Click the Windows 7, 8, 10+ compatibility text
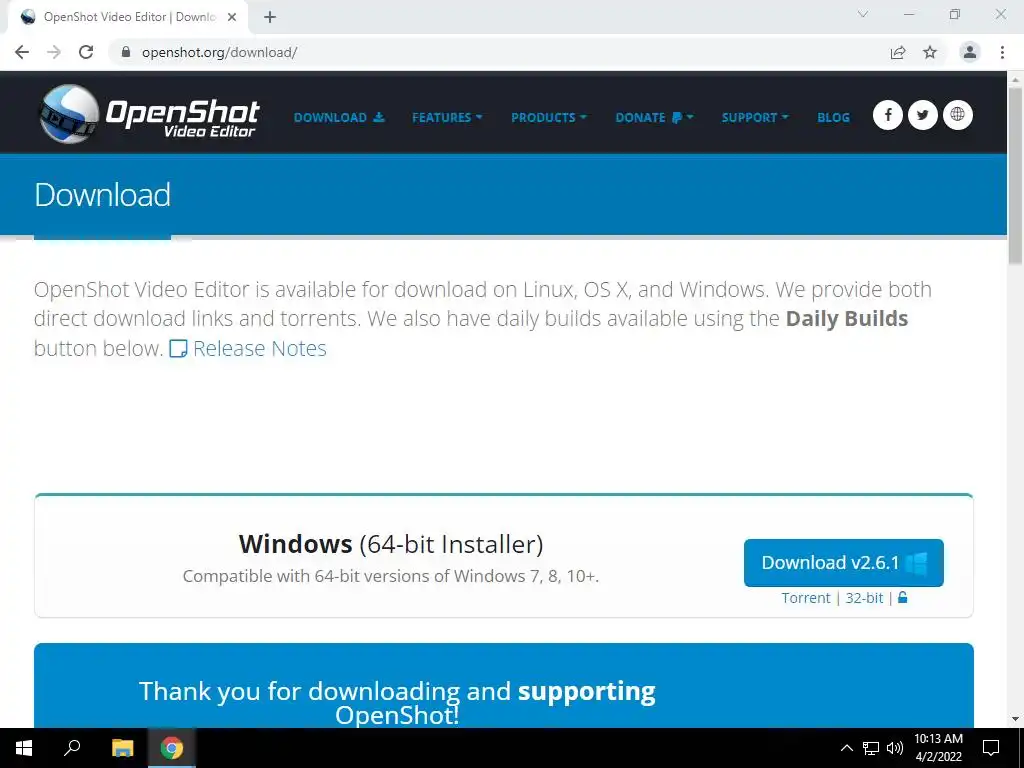 point(391,576)
